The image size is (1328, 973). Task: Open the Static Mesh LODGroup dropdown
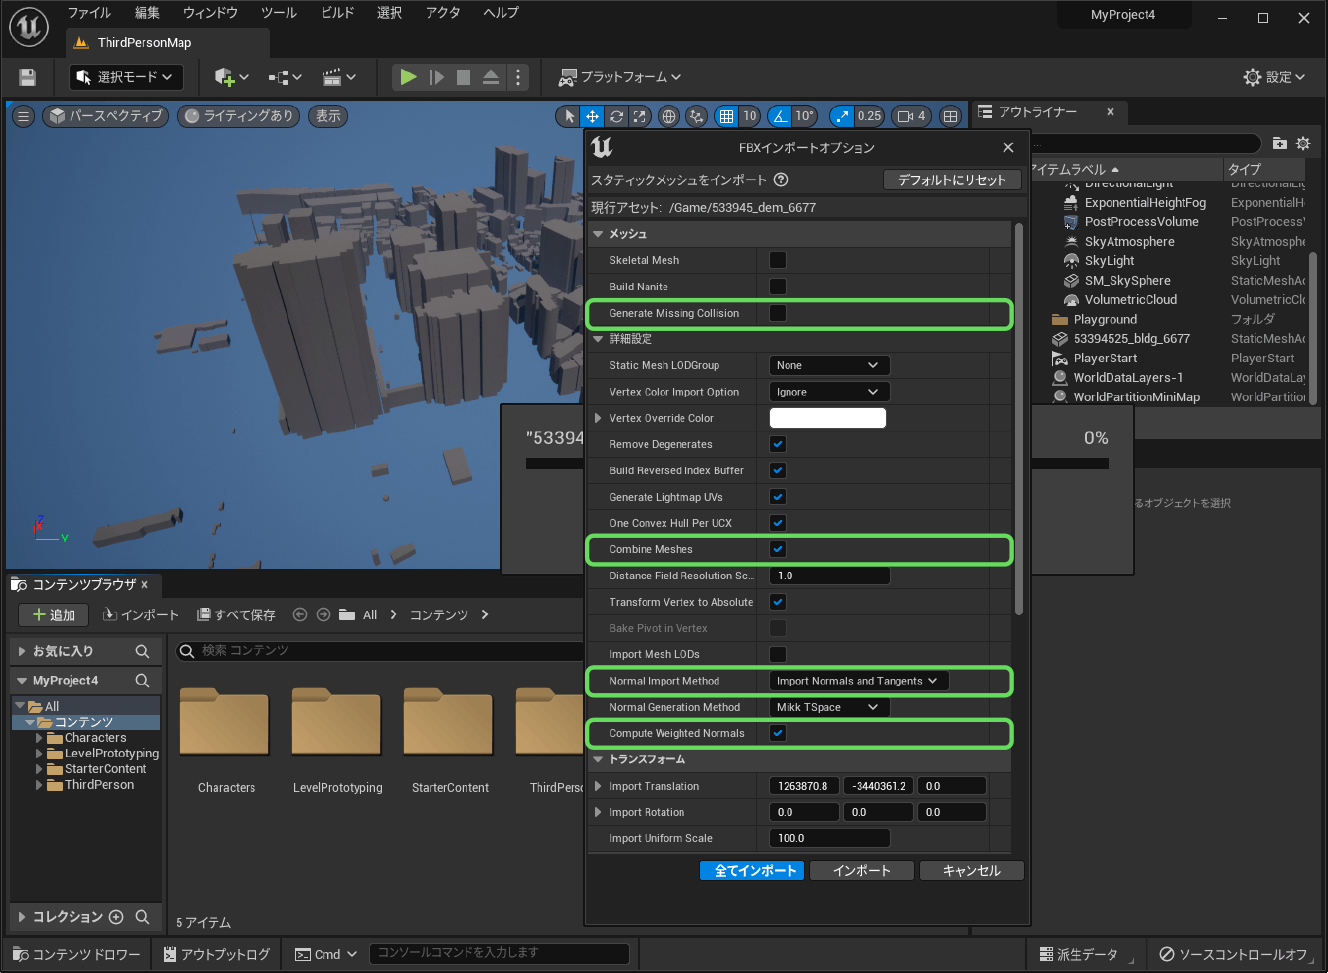coord(829,365)
